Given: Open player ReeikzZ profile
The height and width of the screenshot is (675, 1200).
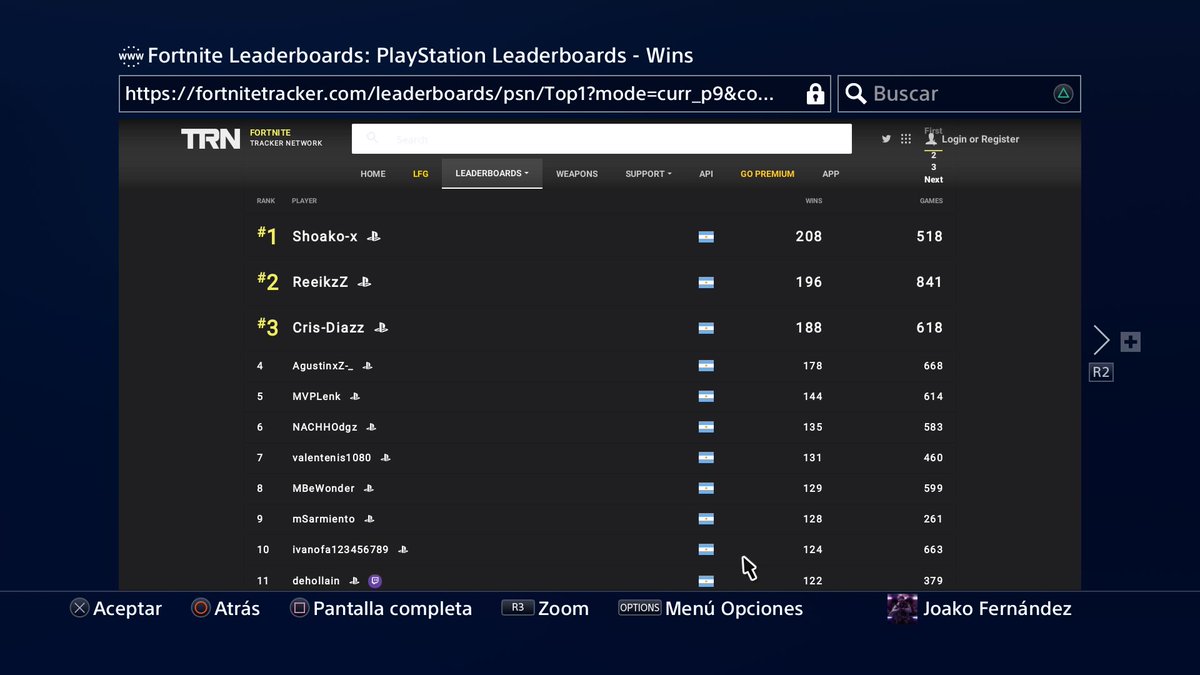Looking at the screenshot, I should [320, 282].
